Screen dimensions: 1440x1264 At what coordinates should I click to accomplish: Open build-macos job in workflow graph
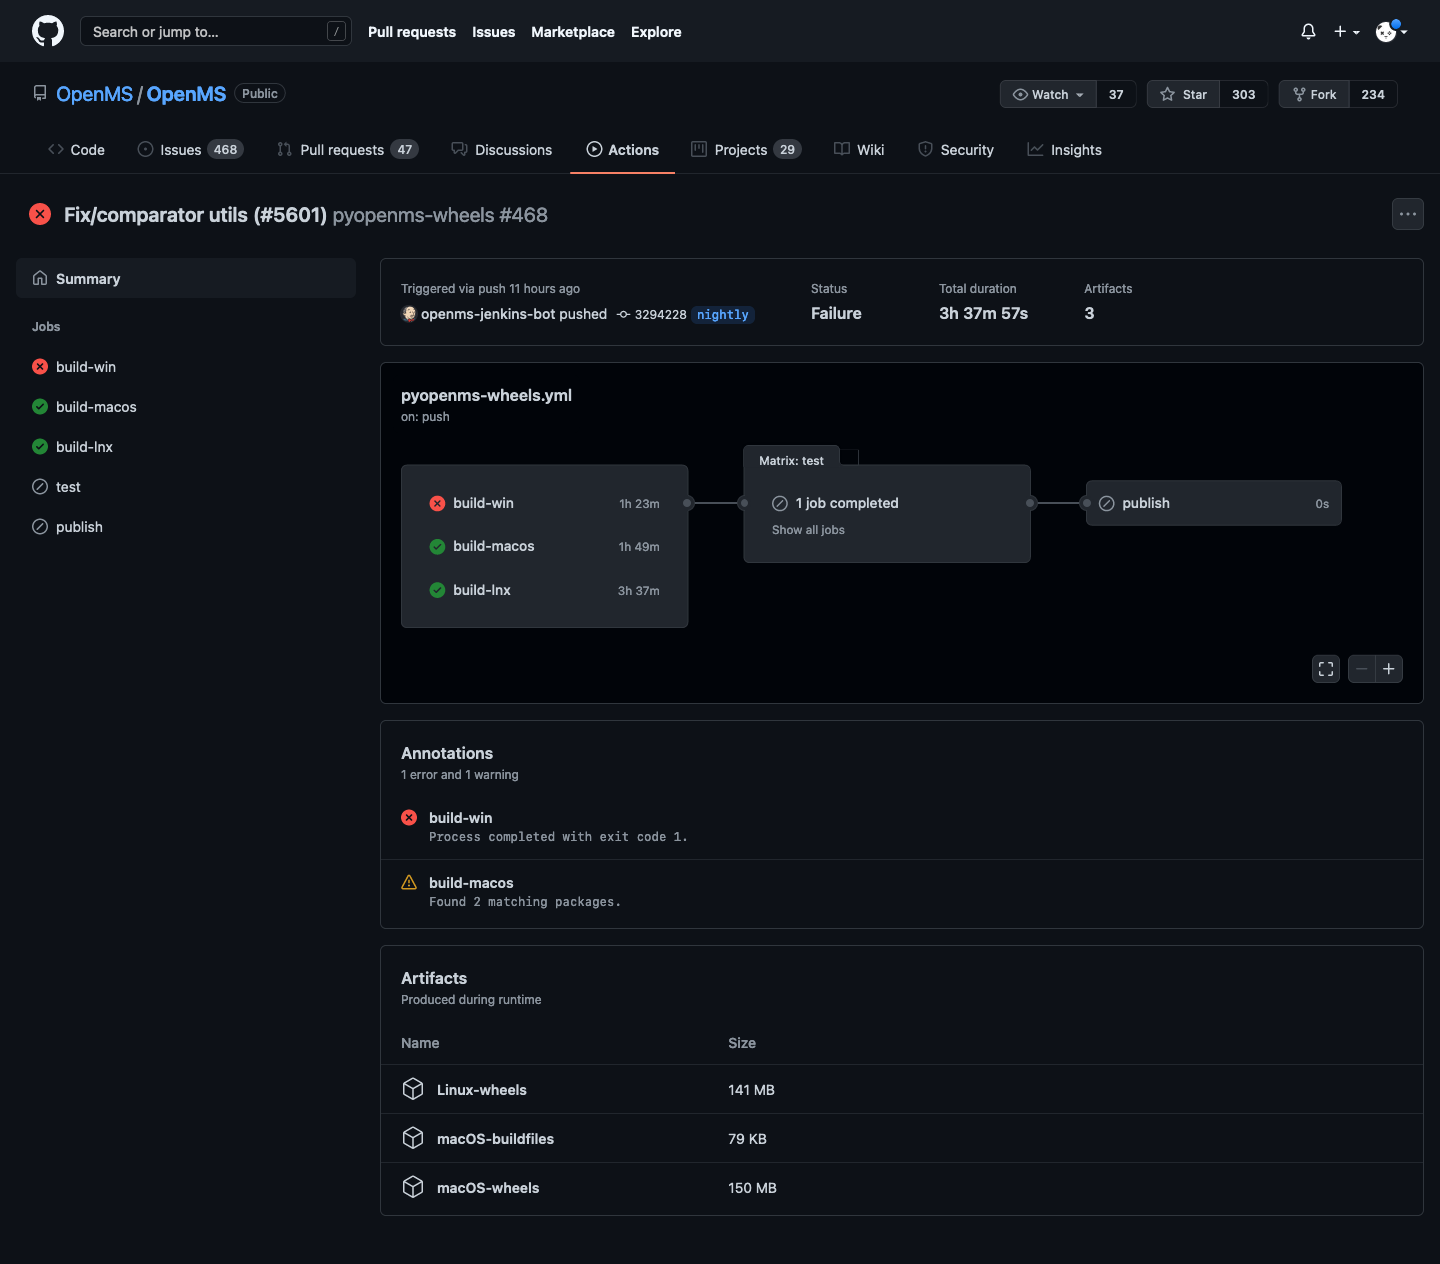coord(544,546)
